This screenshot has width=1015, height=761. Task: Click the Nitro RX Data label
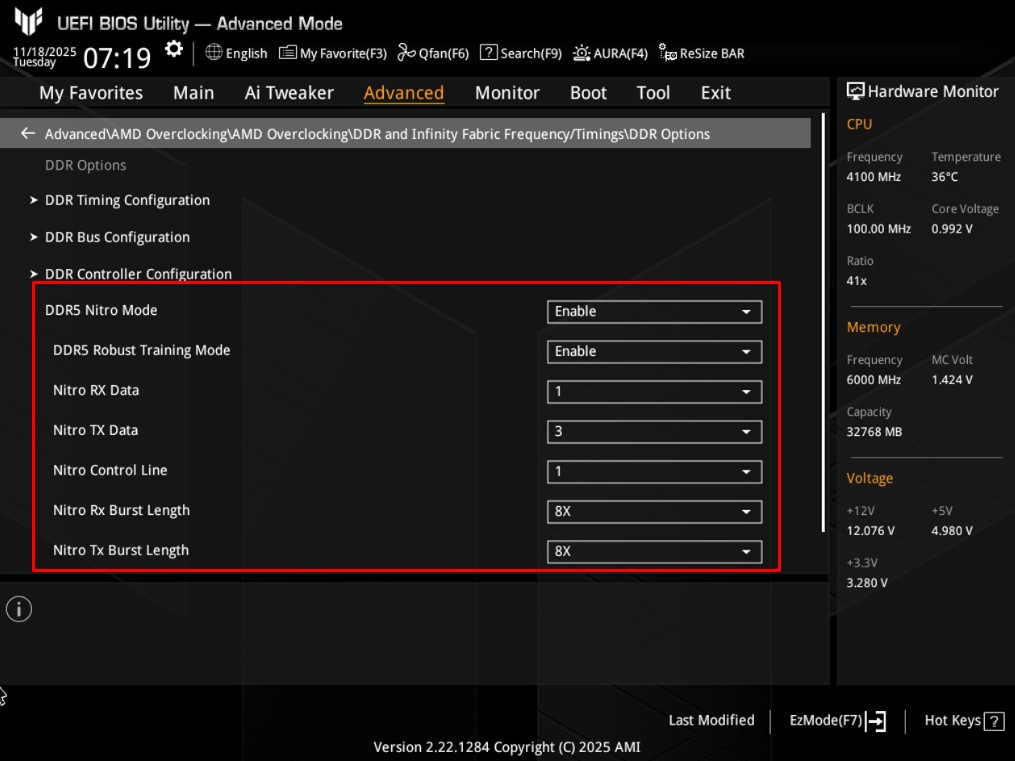pos(96,390)
